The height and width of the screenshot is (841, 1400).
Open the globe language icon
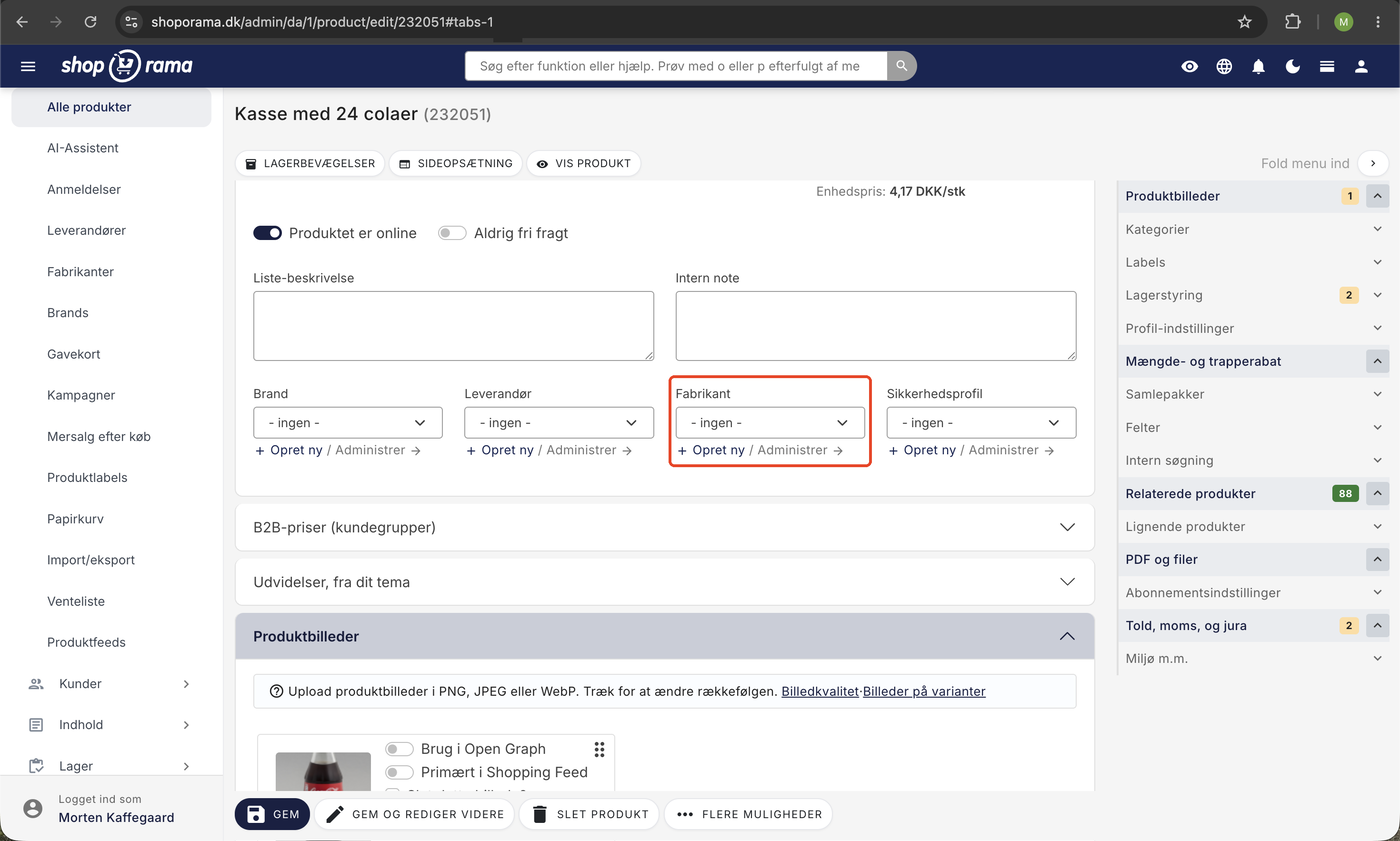point(1224,66)
